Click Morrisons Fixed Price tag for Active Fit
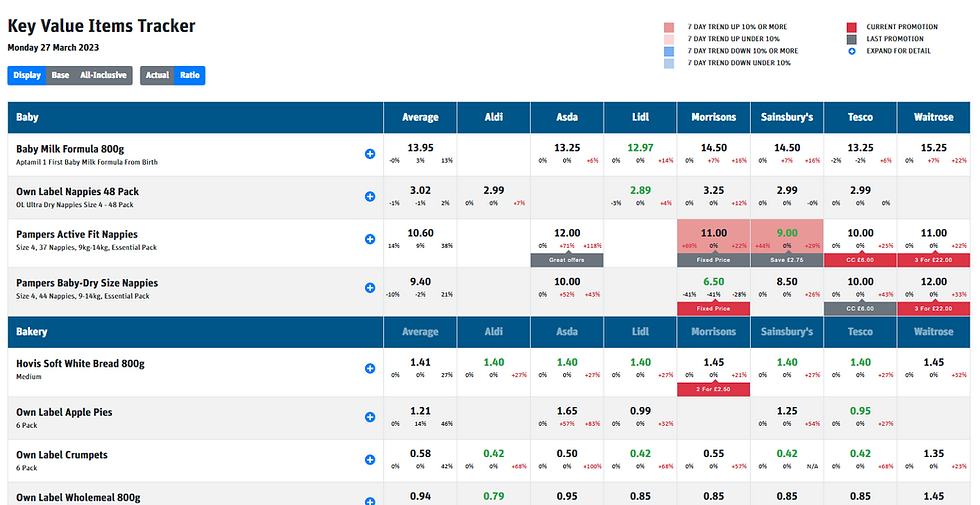The width and height of the screenshot is (980, 505). click(714, 260)
